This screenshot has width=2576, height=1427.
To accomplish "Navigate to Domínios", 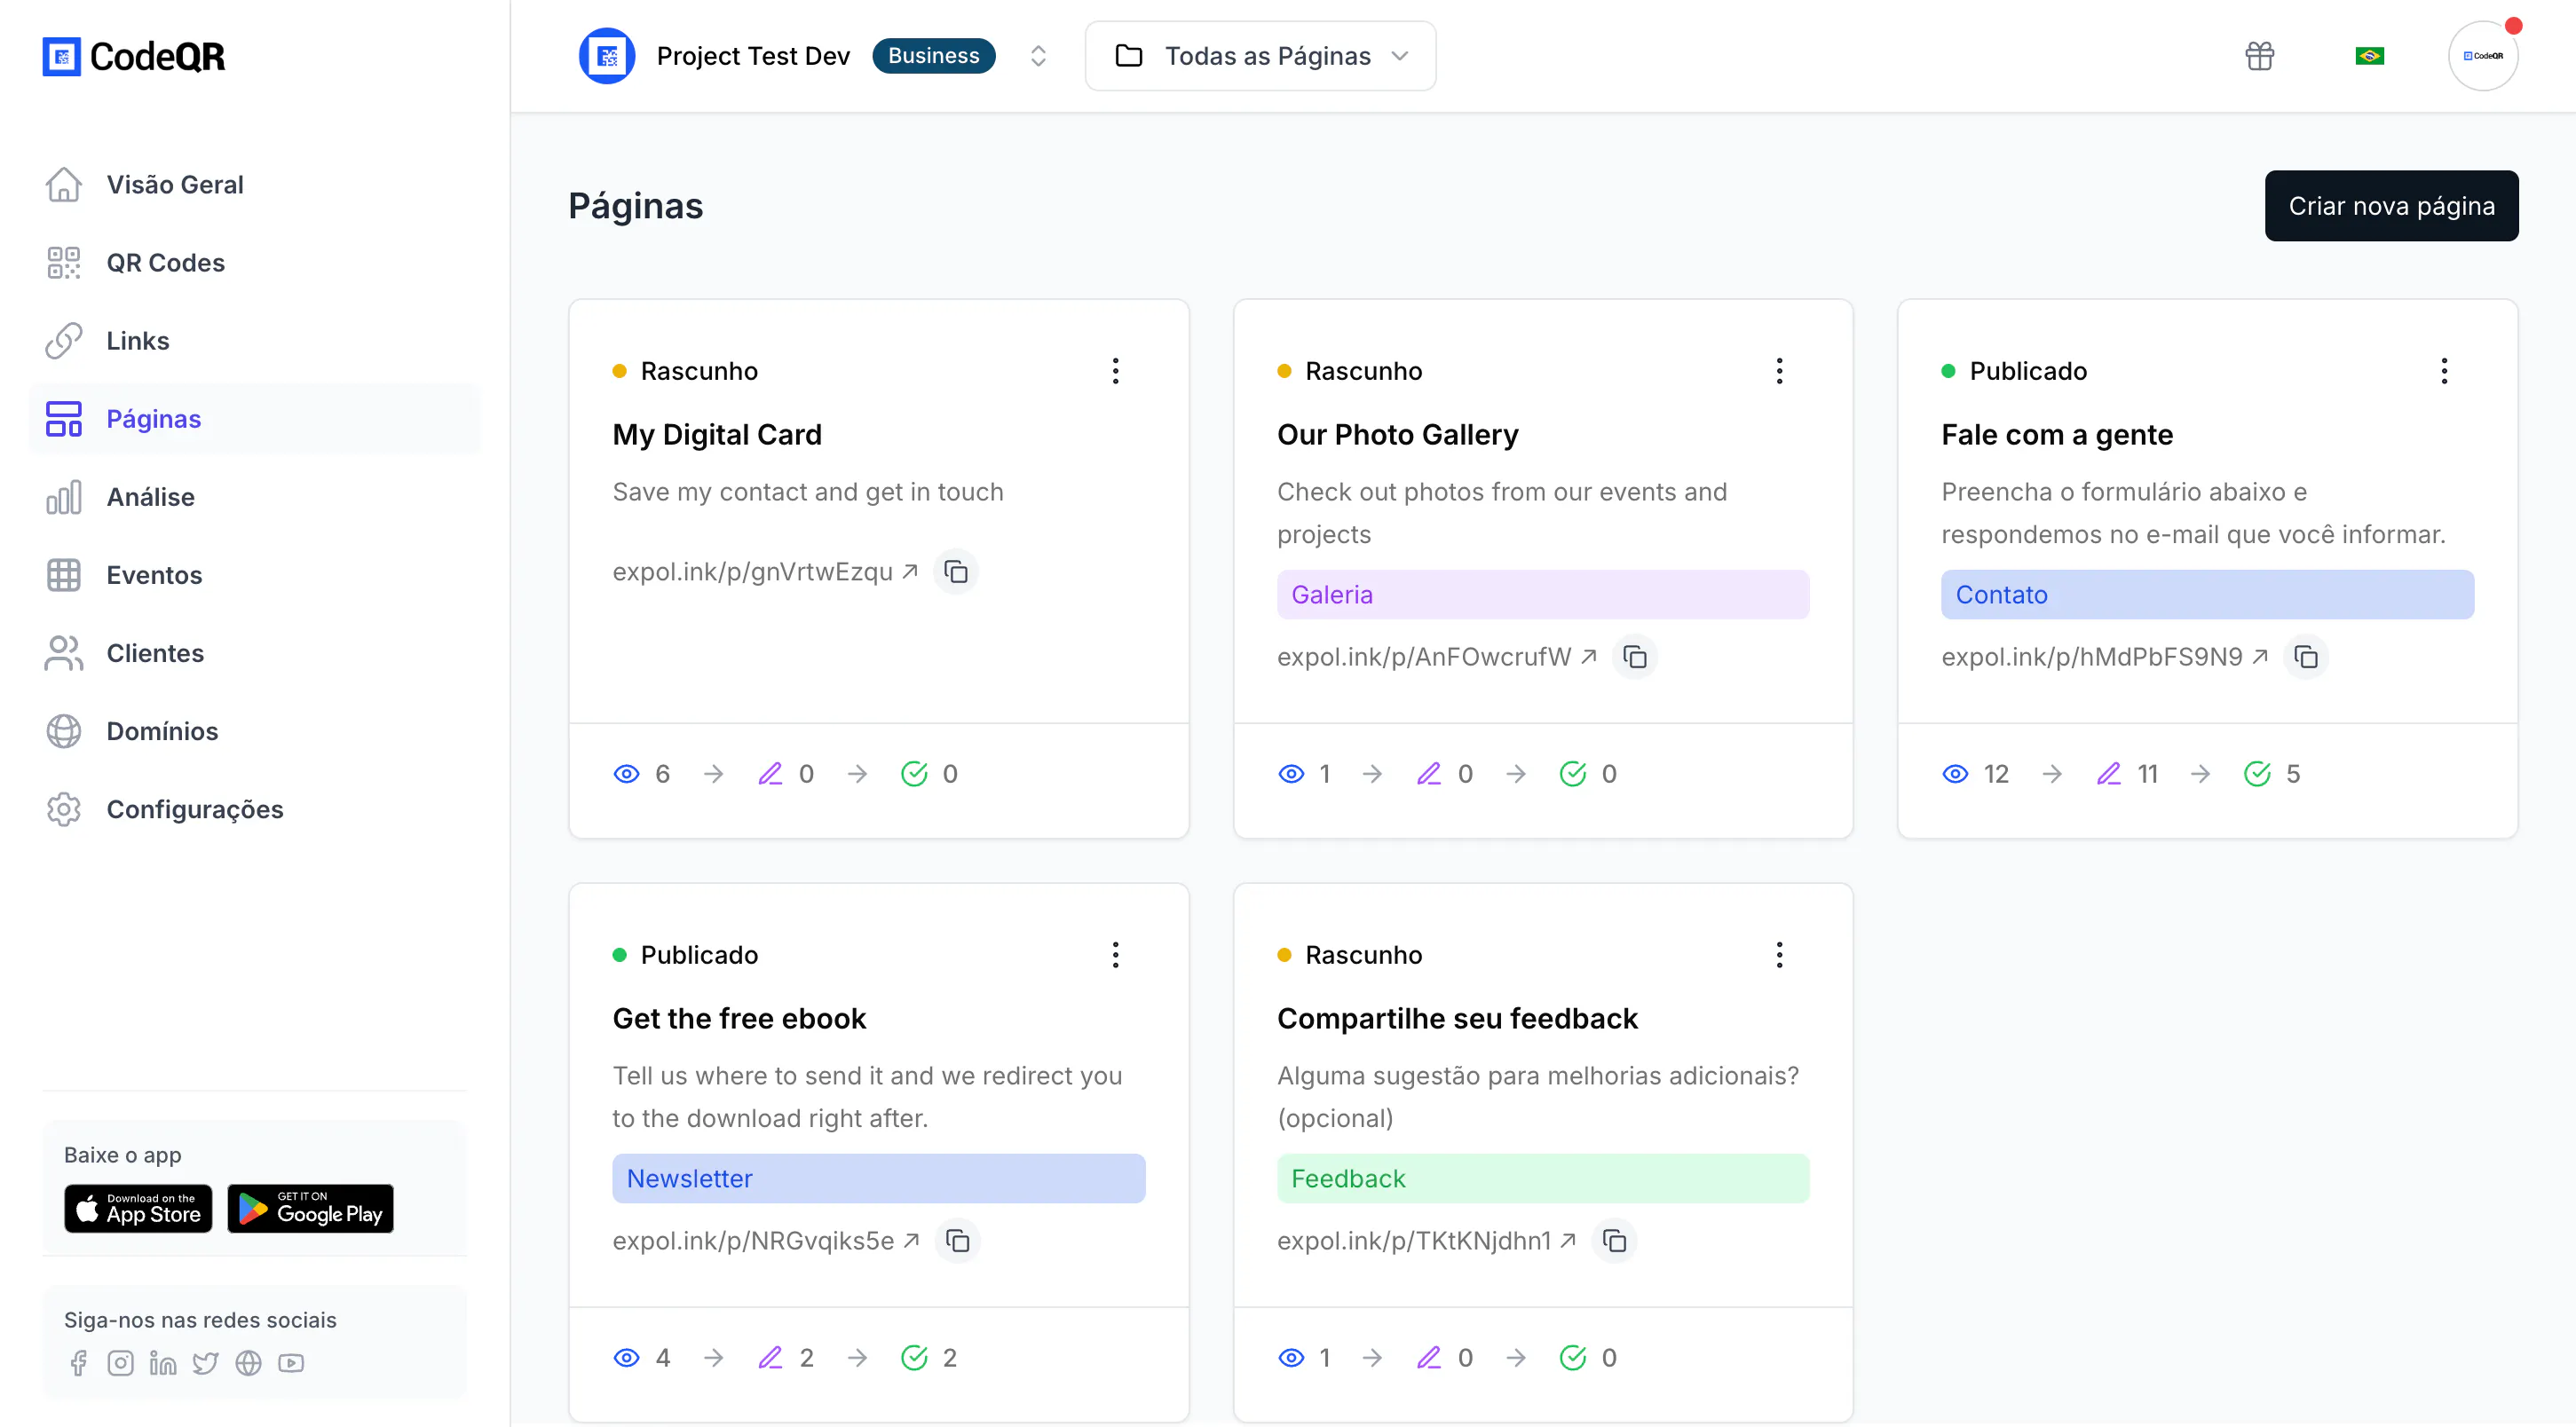I will [x=255, y=730].
